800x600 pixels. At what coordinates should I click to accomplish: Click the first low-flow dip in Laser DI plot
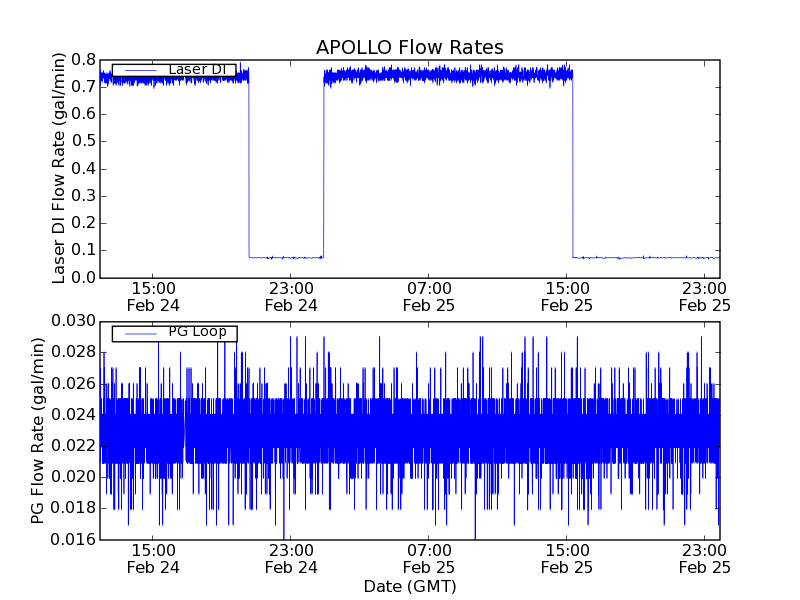[286, 257]
